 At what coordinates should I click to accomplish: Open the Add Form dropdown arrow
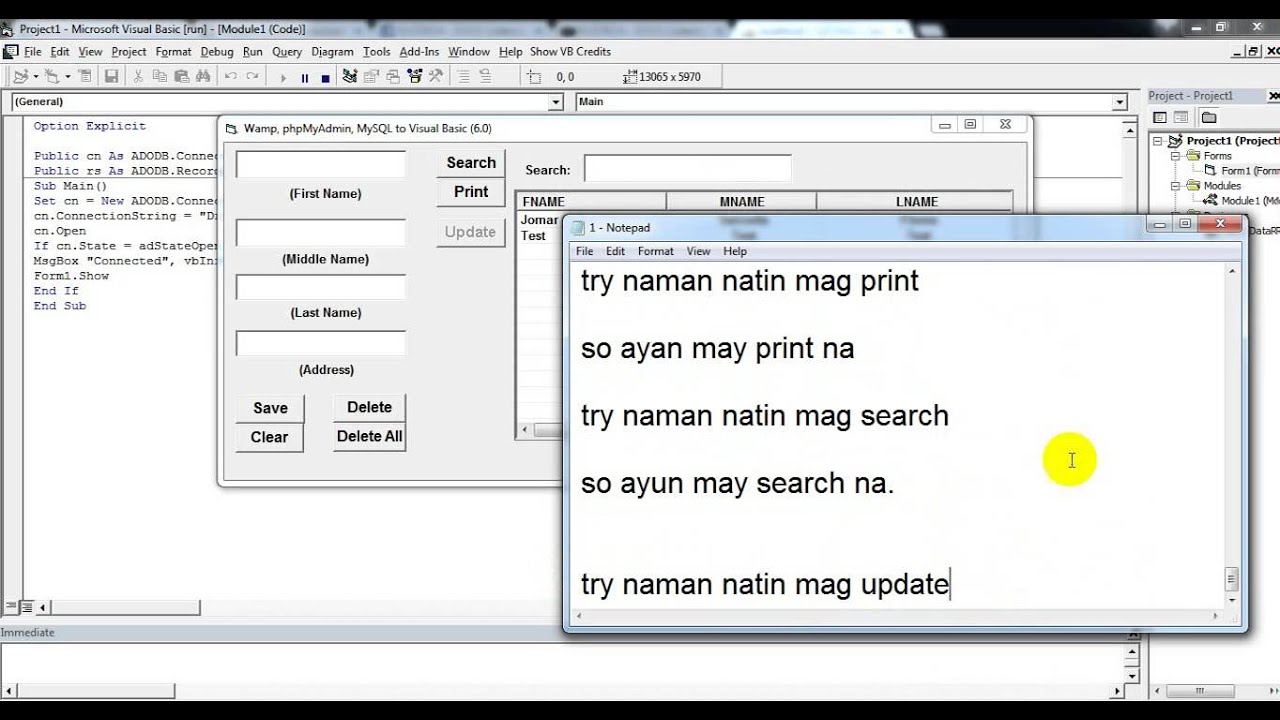click(x=68, y=76)
